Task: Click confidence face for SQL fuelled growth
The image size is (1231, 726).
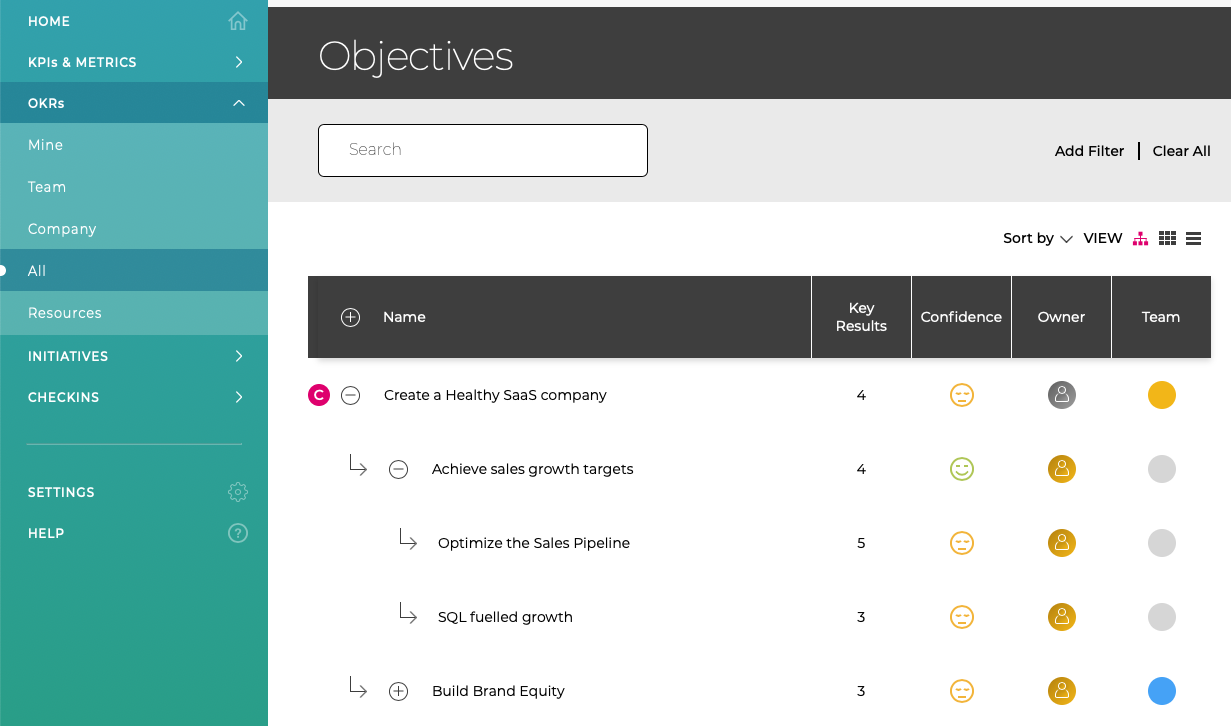Action: click(x=961, y=617)
